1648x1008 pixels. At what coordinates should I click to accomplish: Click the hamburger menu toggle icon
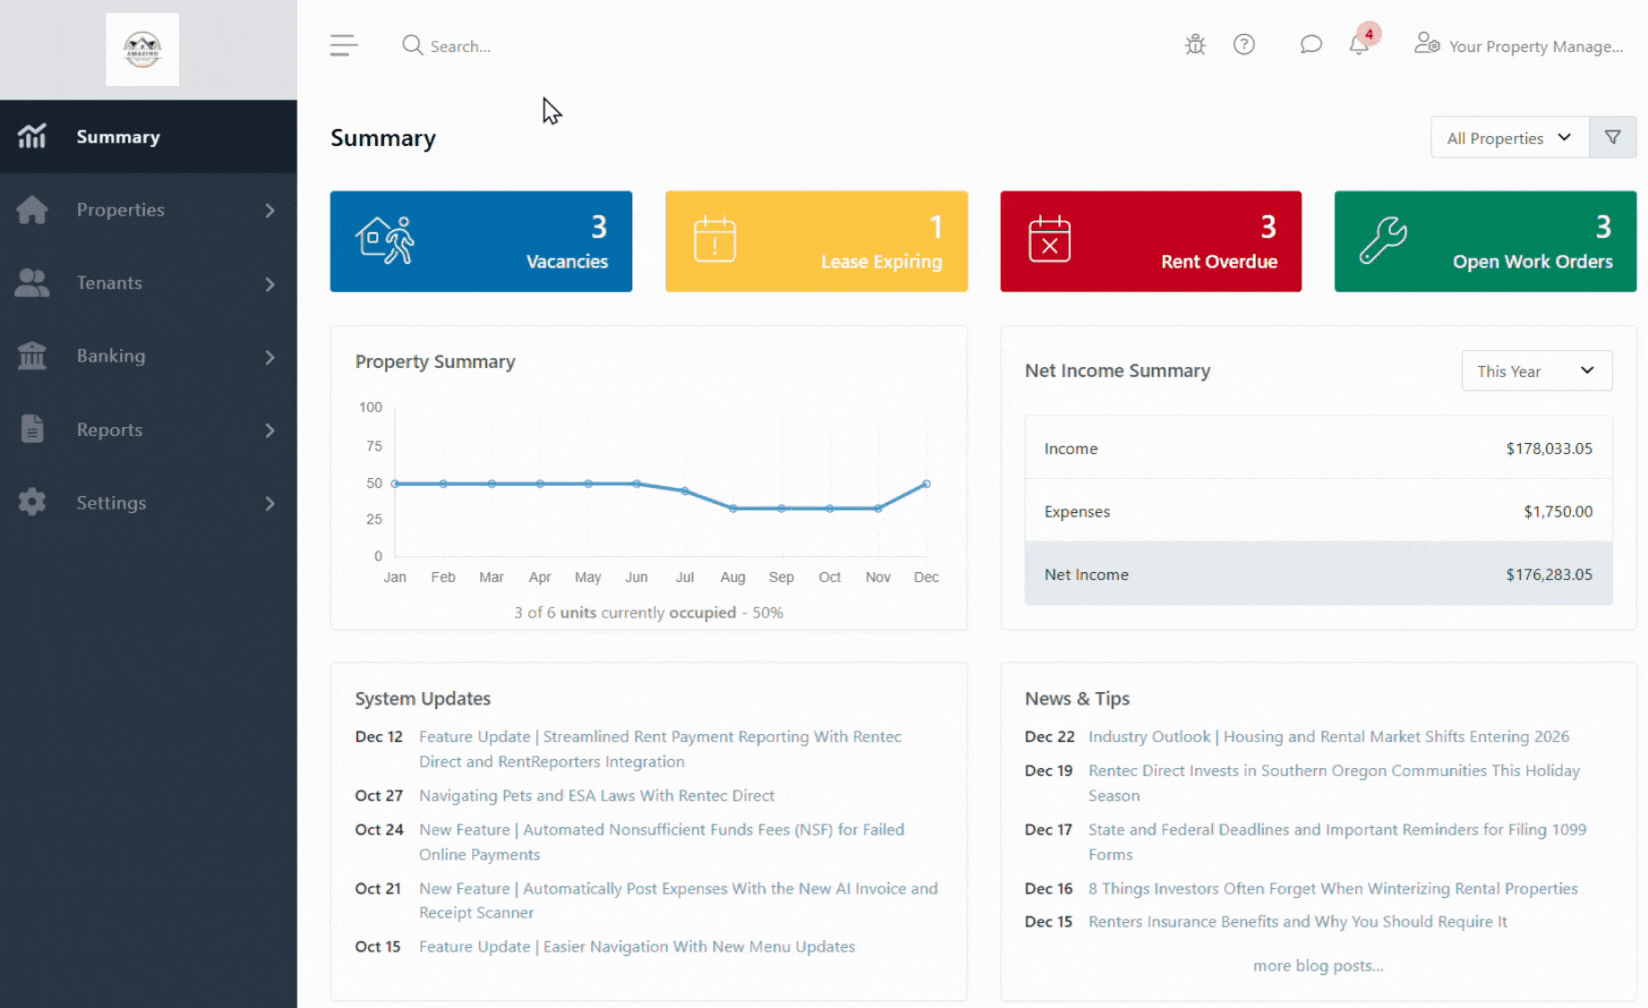343,45
